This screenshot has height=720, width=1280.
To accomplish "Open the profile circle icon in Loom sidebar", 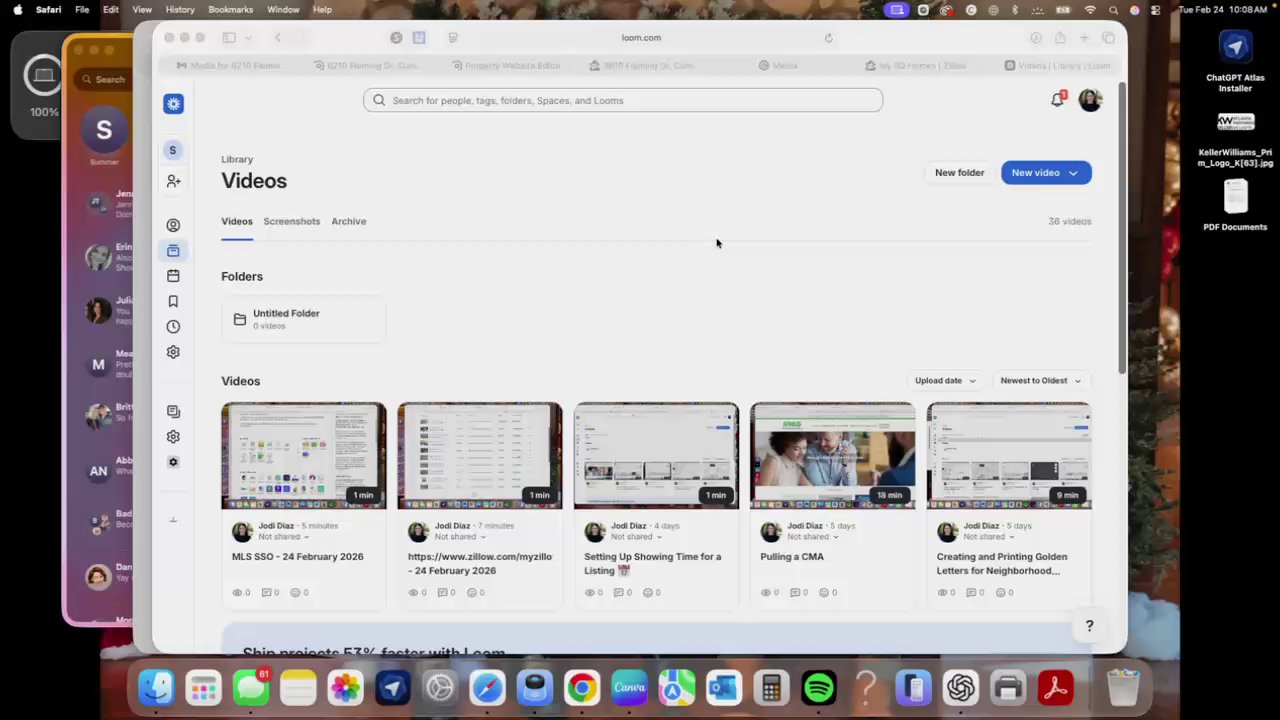I will coord(173,225).
